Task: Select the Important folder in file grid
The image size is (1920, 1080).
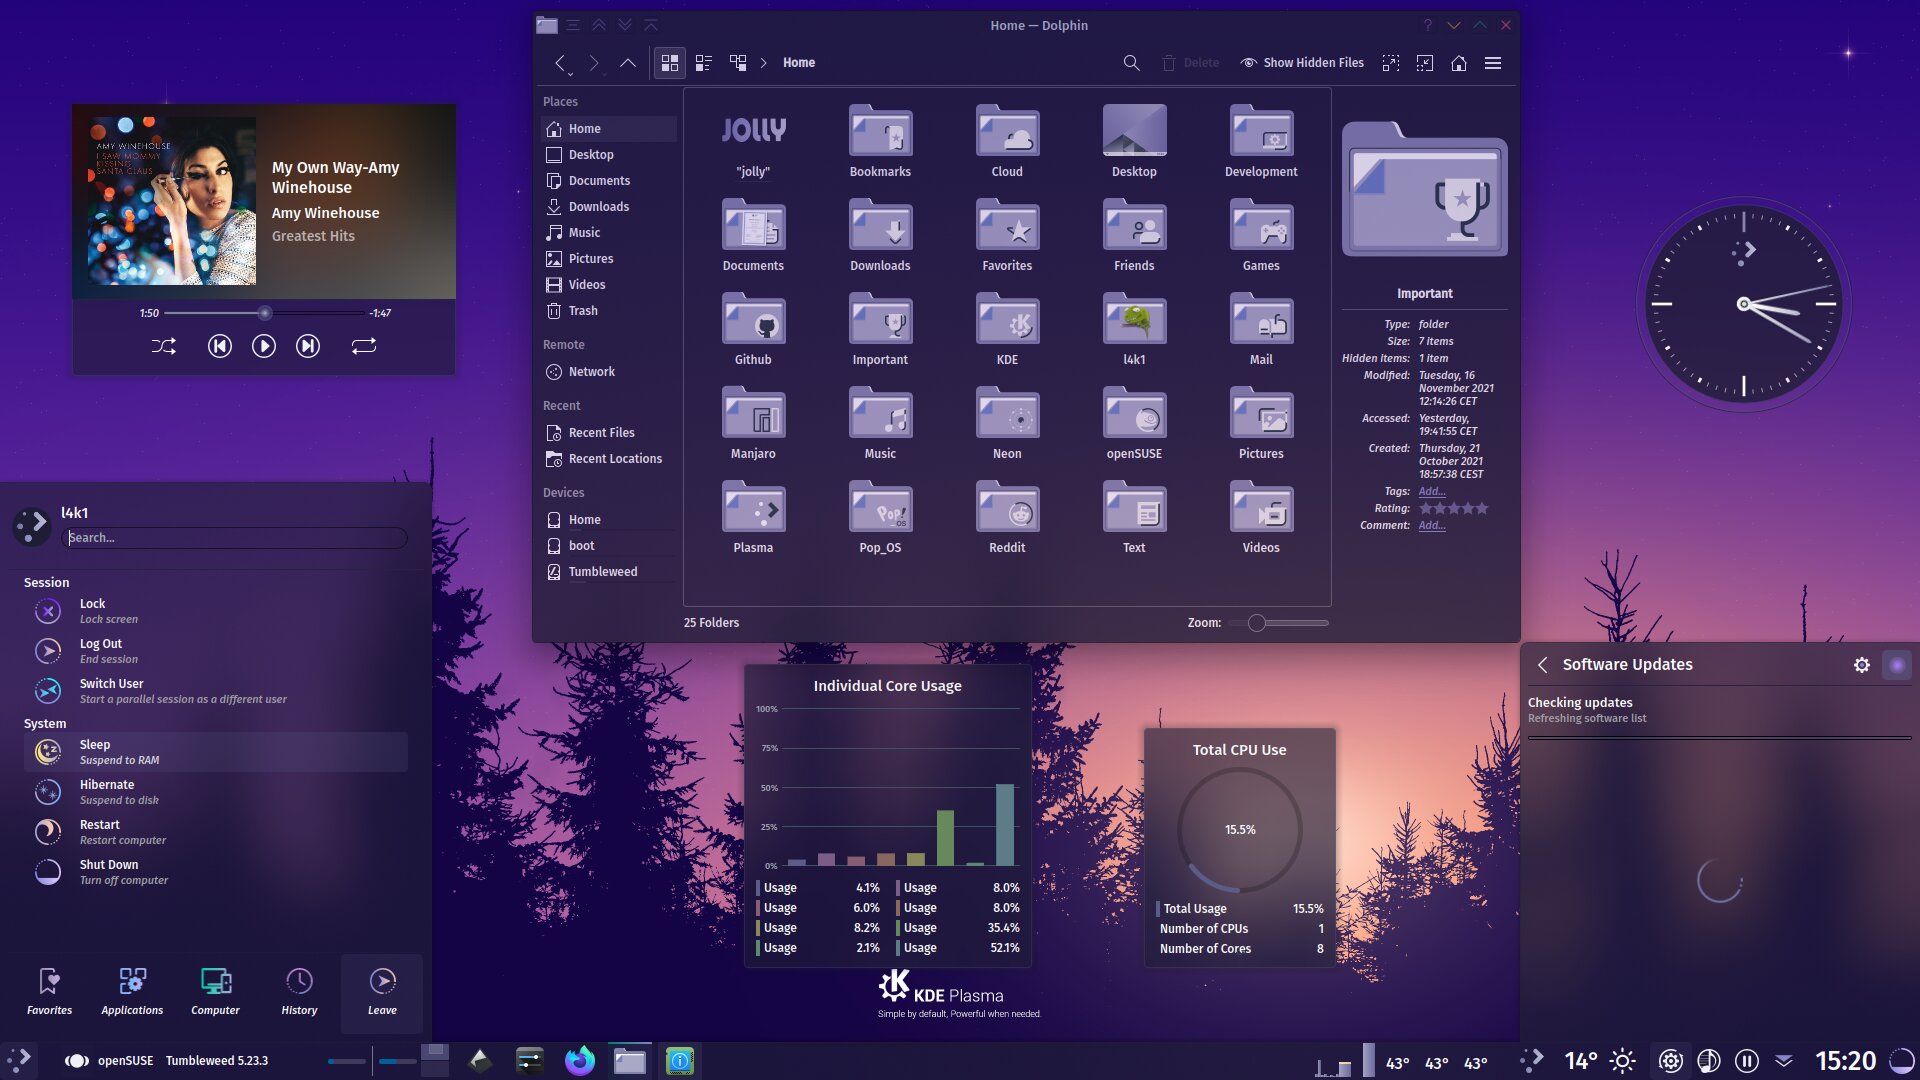Action: [880, 330]
